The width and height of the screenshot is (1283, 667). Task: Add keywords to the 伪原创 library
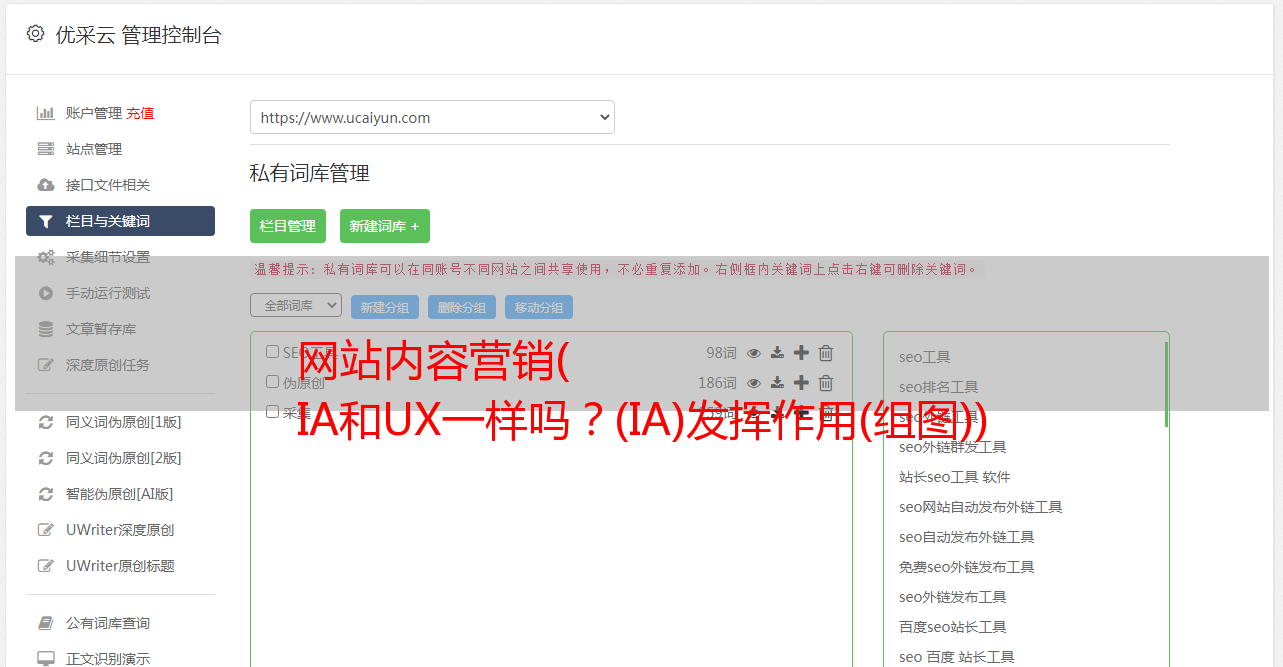click(801, 383)
